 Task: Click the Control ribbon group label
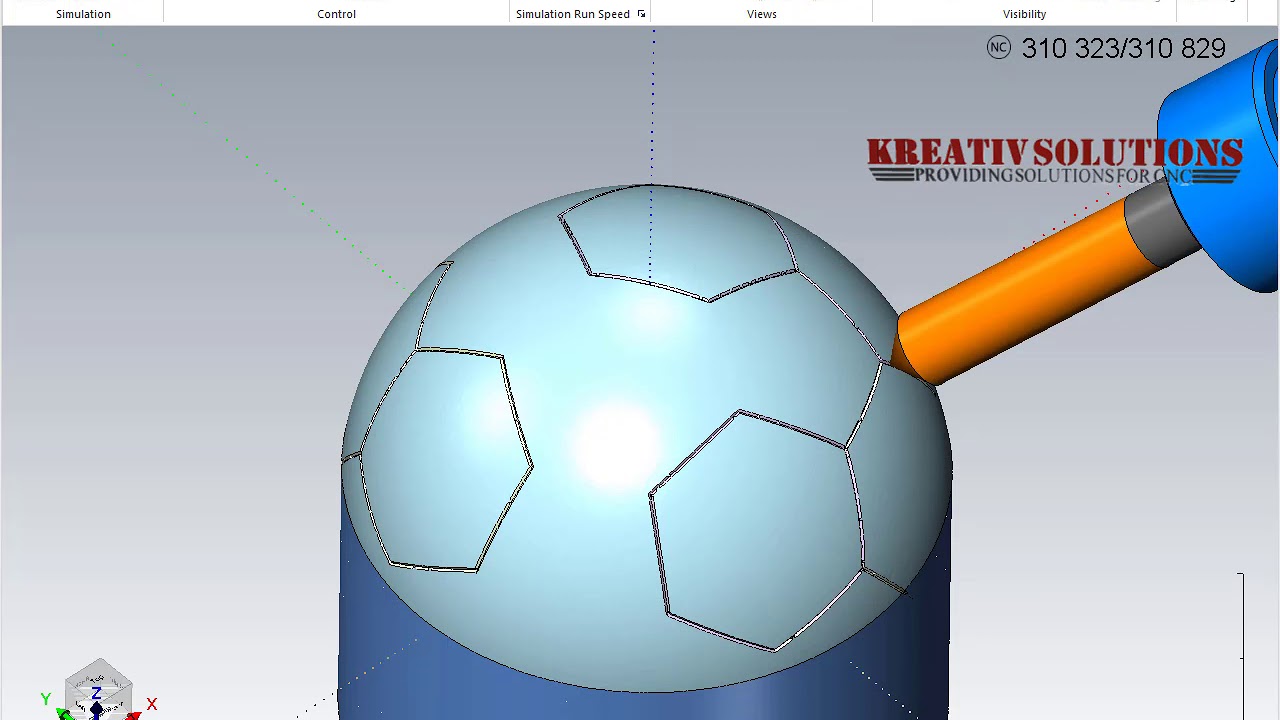pyautogui.click(x=336, y=14)
